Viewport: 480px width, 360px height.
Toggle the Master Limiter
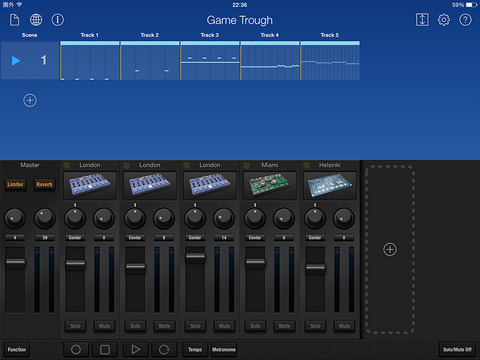(15, 184)
